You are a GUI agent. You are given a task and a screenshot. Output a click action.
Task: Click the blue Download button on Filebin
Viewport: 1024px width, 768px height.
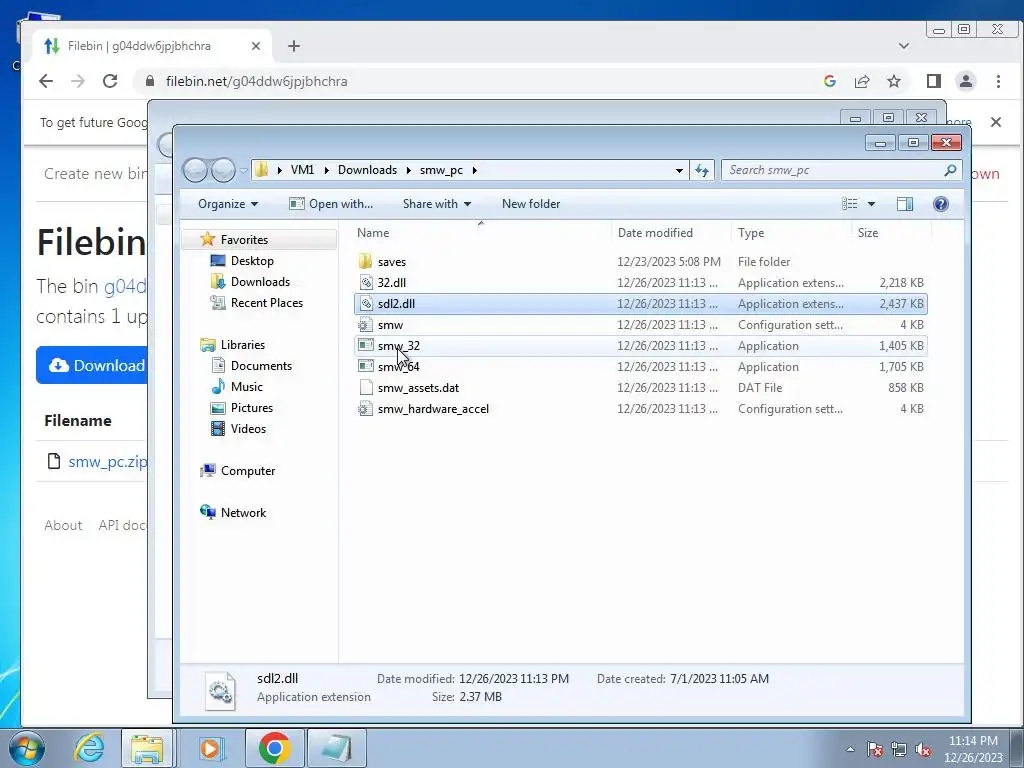coord(91,365)
